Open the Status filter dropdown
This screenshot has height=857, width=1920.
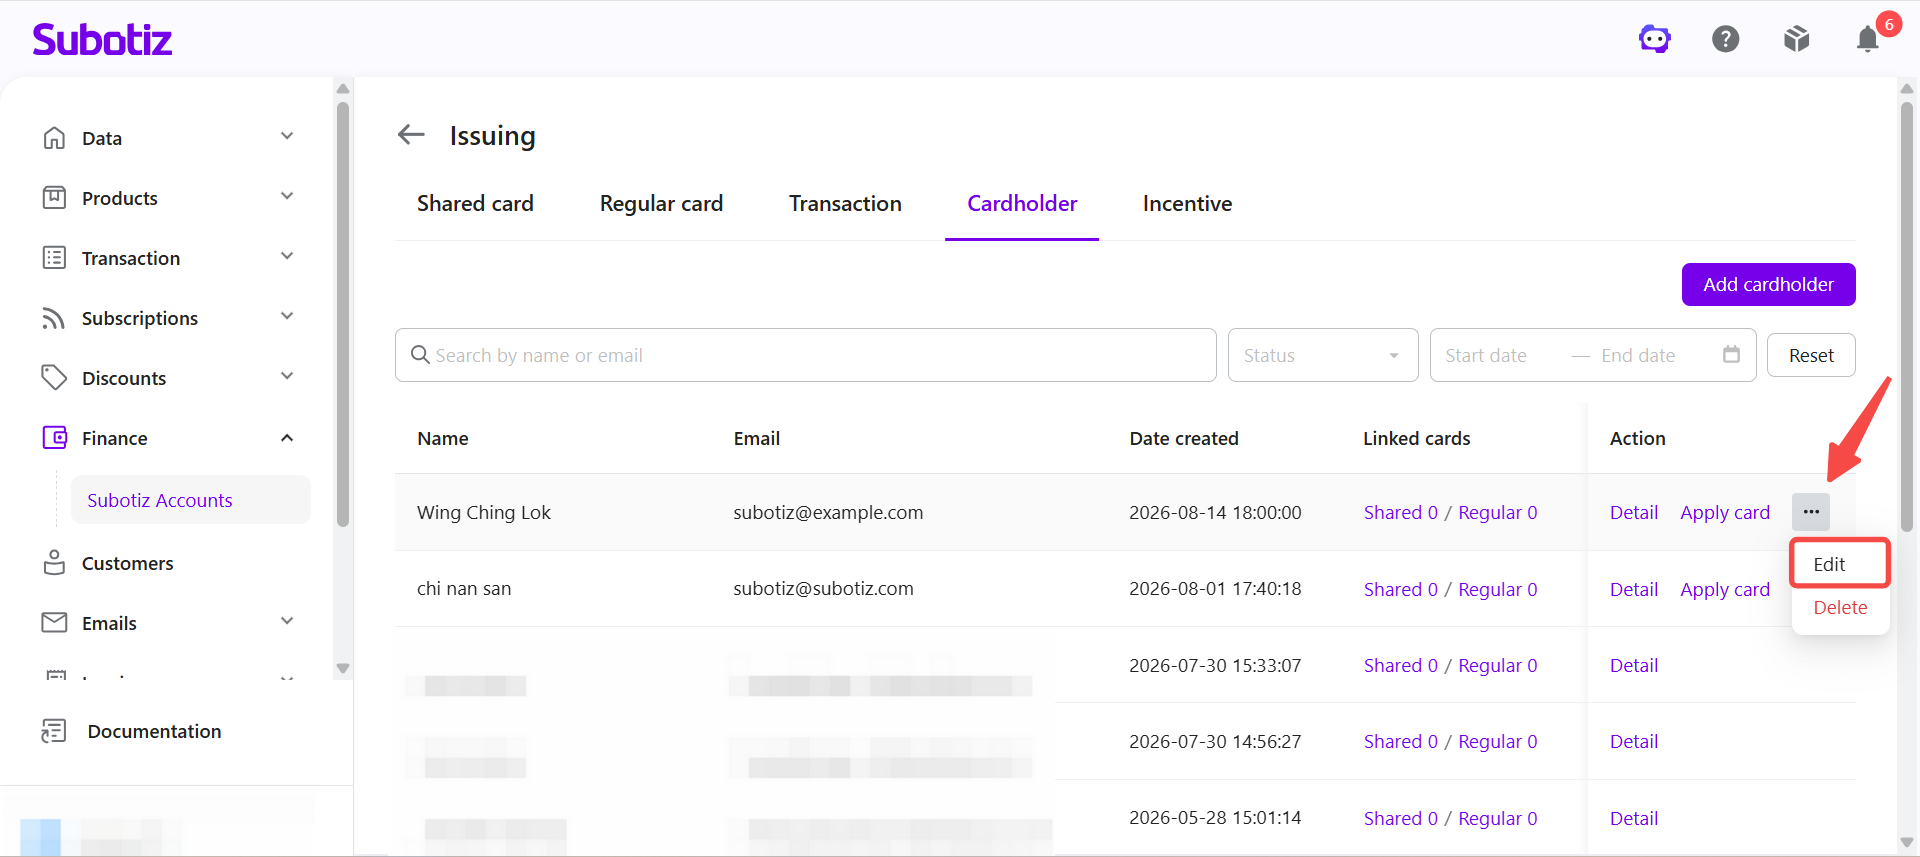coord(1323,355)
